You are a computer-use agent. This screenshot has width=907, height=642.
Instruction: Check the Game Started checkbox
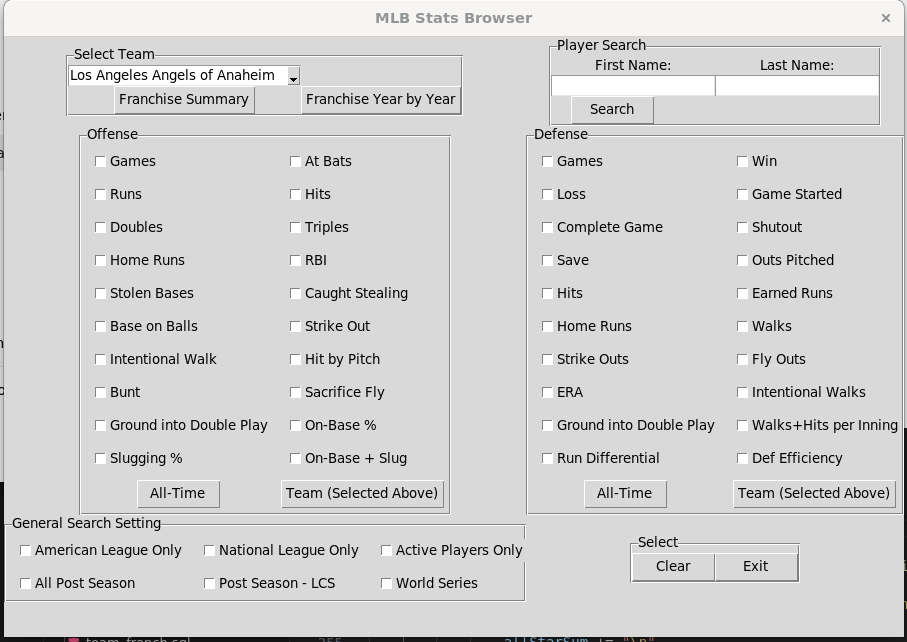coord(742,194)
